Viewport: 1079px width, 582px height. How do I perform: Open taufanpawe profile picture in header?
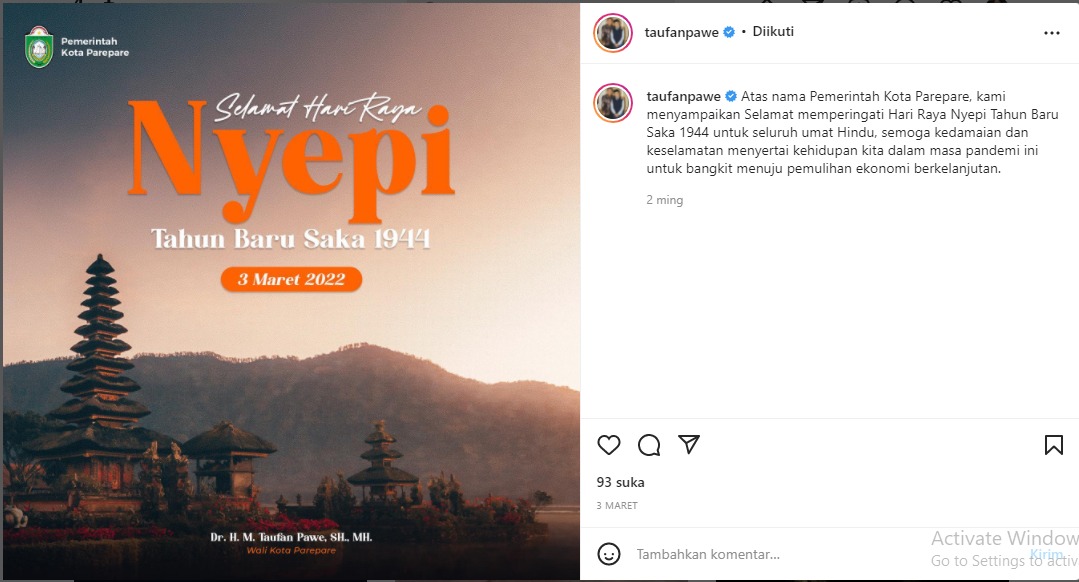612,32
